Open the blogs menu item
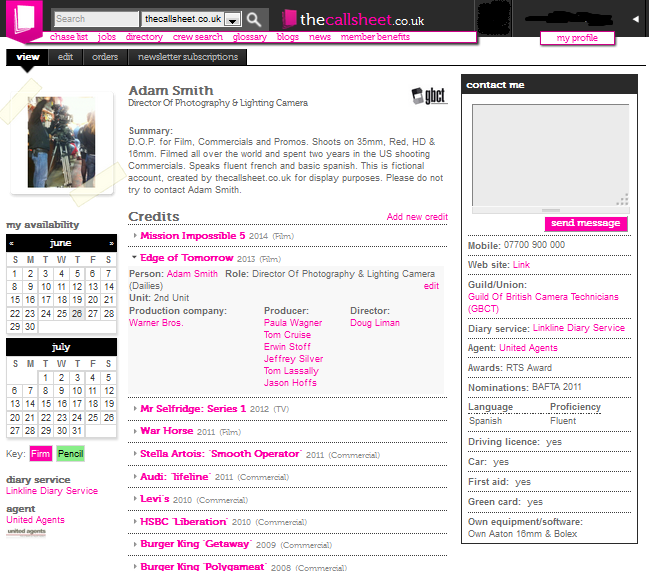This screenshot has height=571, width=649. pos(288,37)
